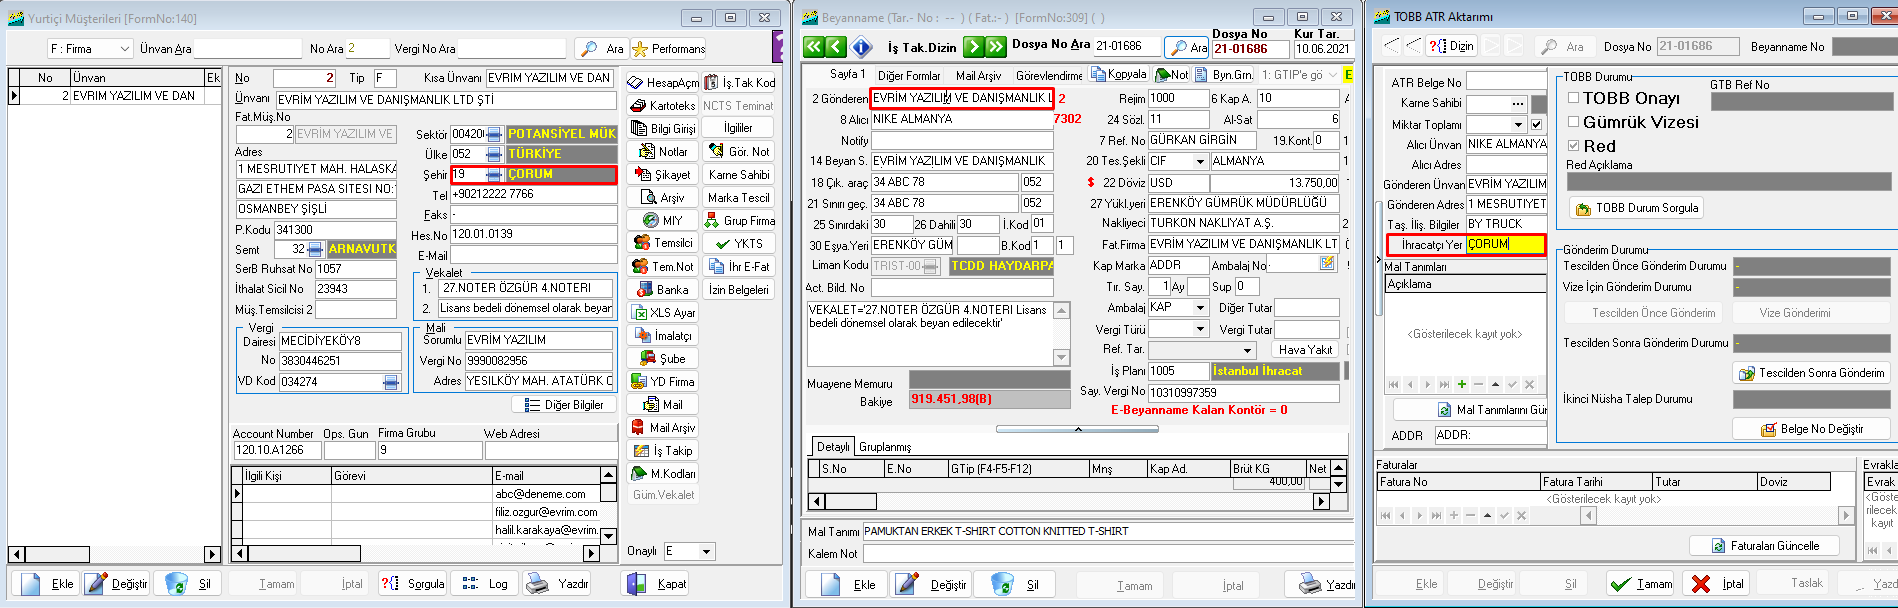Go to last record in Beyanname
This screenshot has height=608, width=1898.
tap(995, 47)
